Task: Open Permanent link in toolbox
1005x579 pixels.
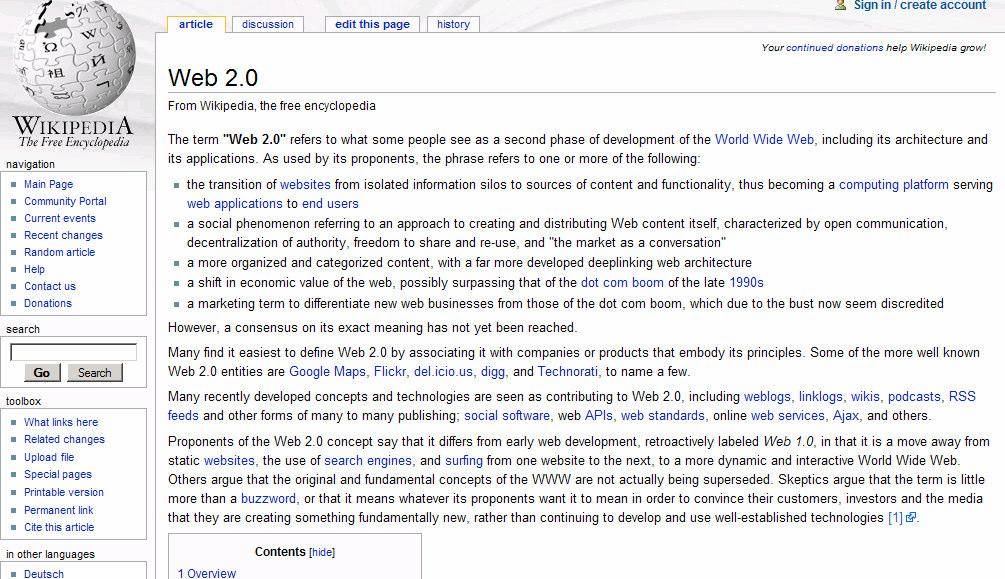Action: click(58, 510)
